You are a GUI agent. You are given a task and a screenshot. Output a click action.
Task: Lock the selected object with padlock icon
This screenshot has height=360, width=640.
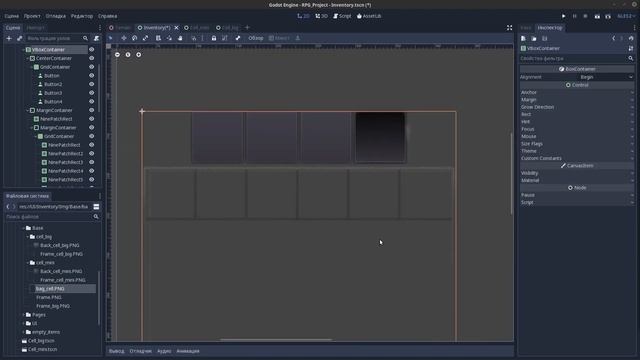tap(214, 38)
